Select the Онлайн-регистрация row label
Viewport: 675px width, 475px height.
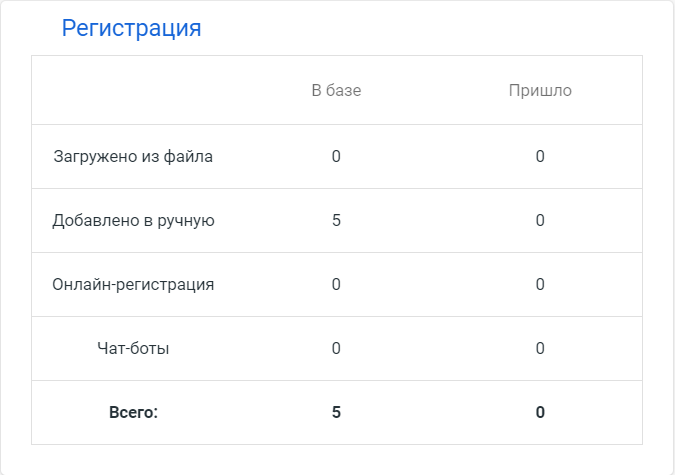pyautogui.click(x=133, y=284)
